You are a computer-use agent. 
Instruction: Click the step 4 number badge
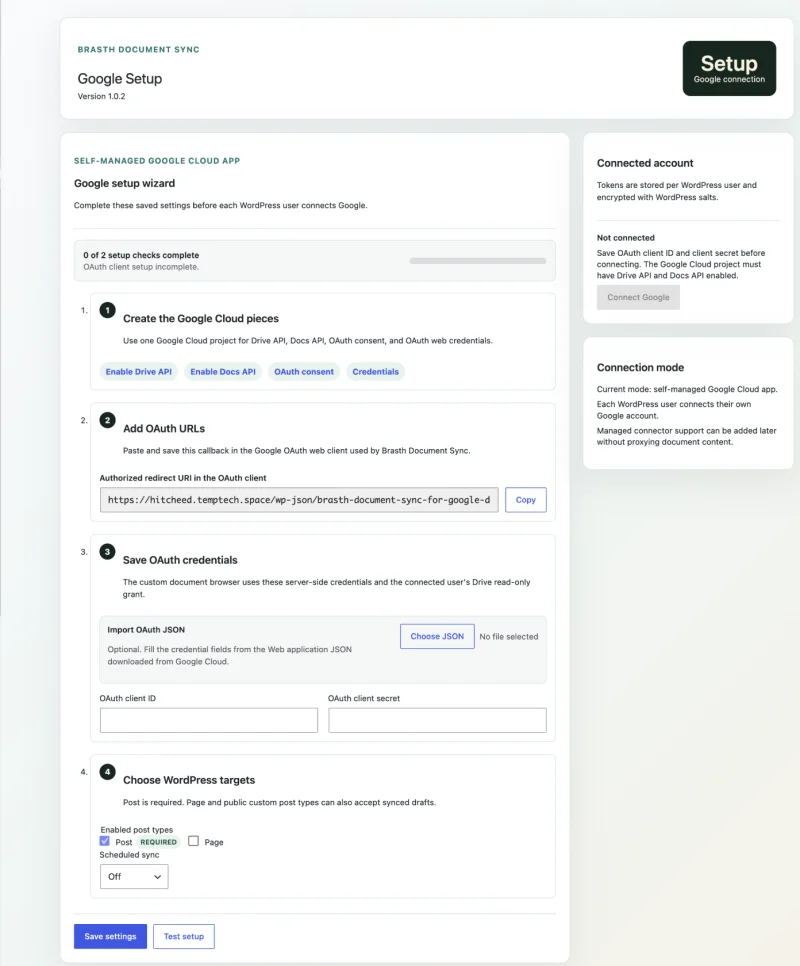point(108,771)
